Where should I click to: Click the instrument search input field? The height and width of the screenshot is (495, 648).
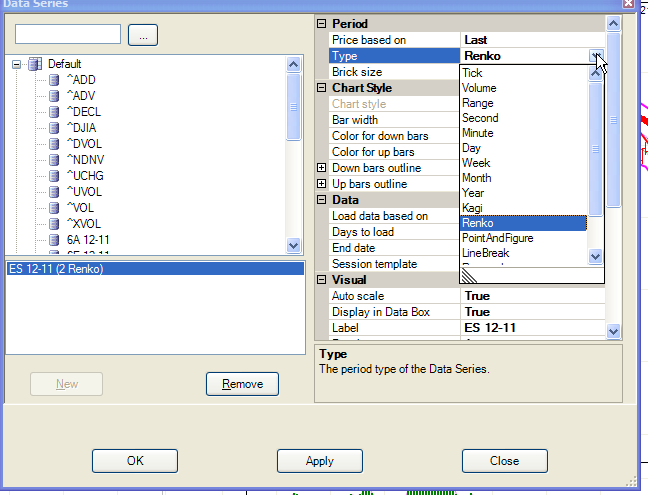pyautogui.click(x=68, y=34)
